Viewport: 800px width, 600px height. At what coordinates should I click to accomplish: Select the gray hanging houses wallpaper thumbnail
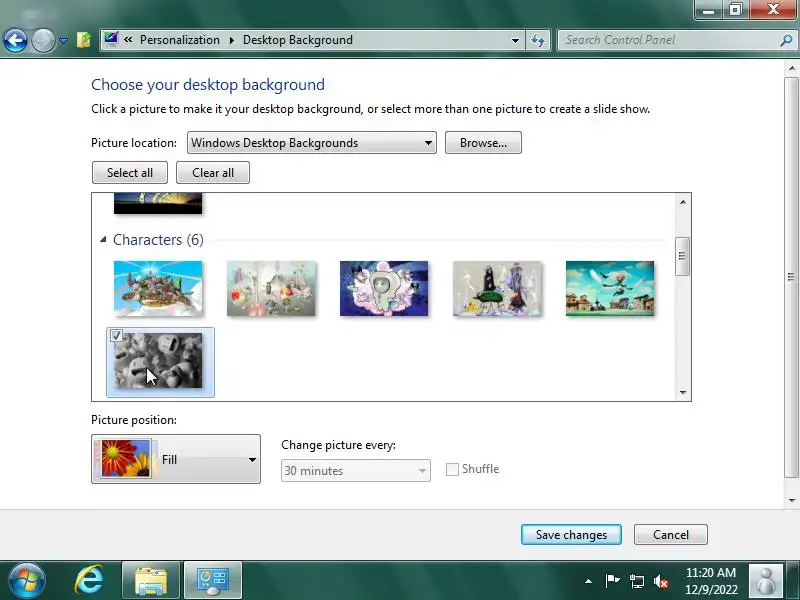coord(271,289)
